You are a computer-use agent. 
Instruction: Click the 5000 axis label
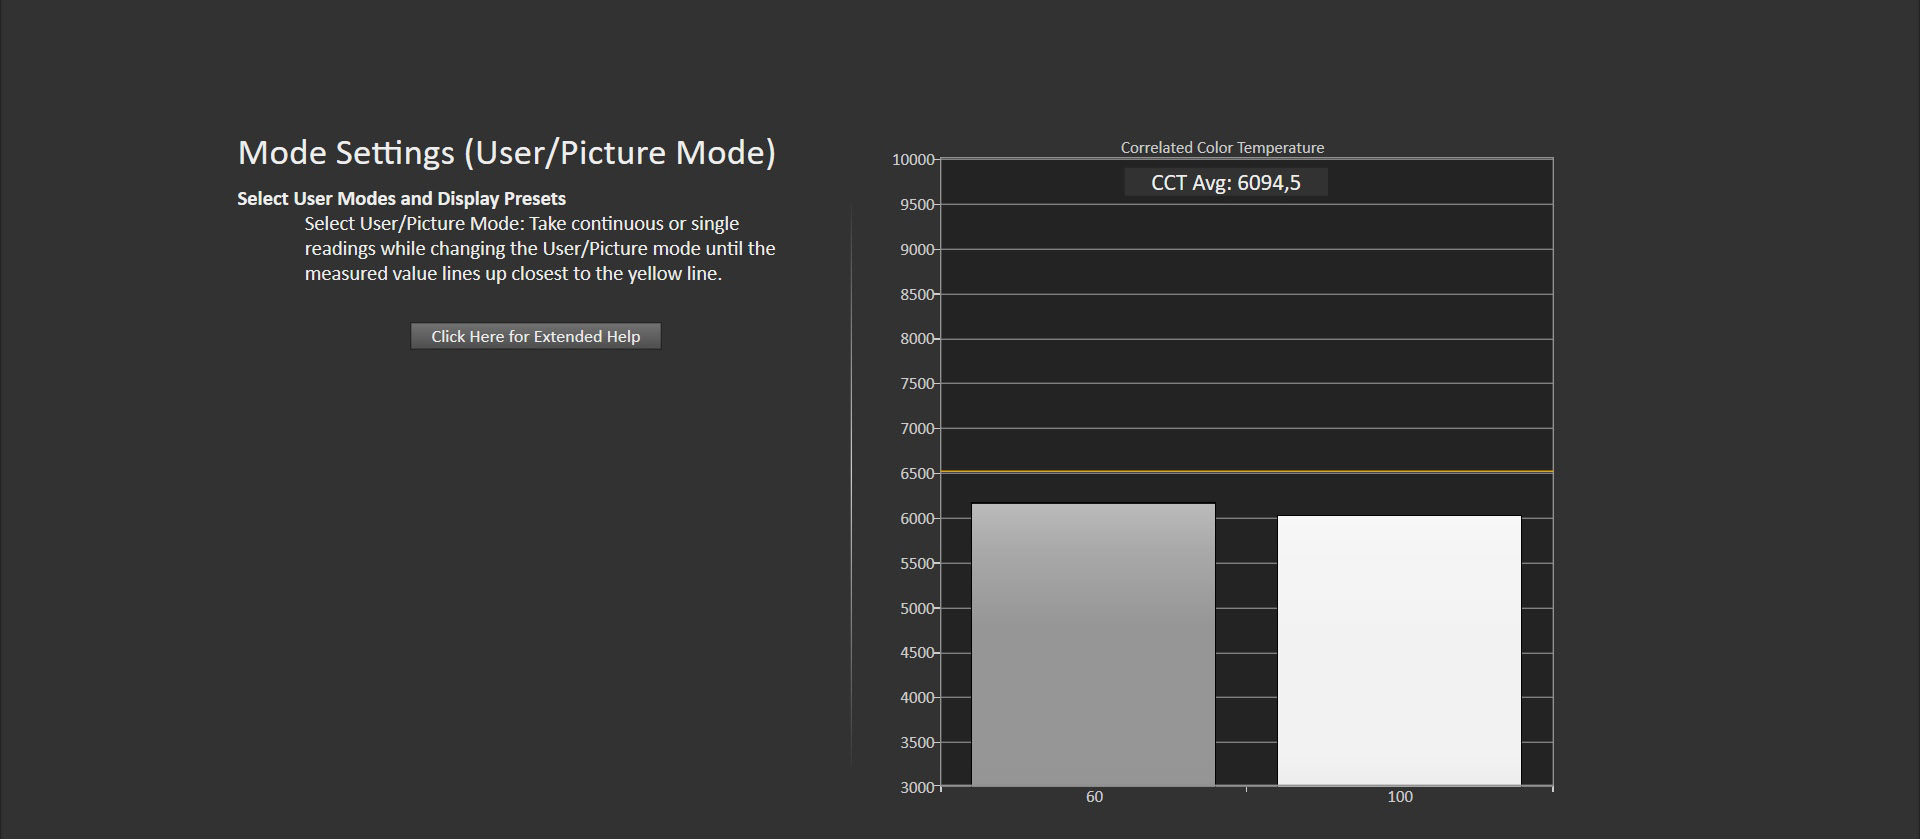tap(917, 608)
